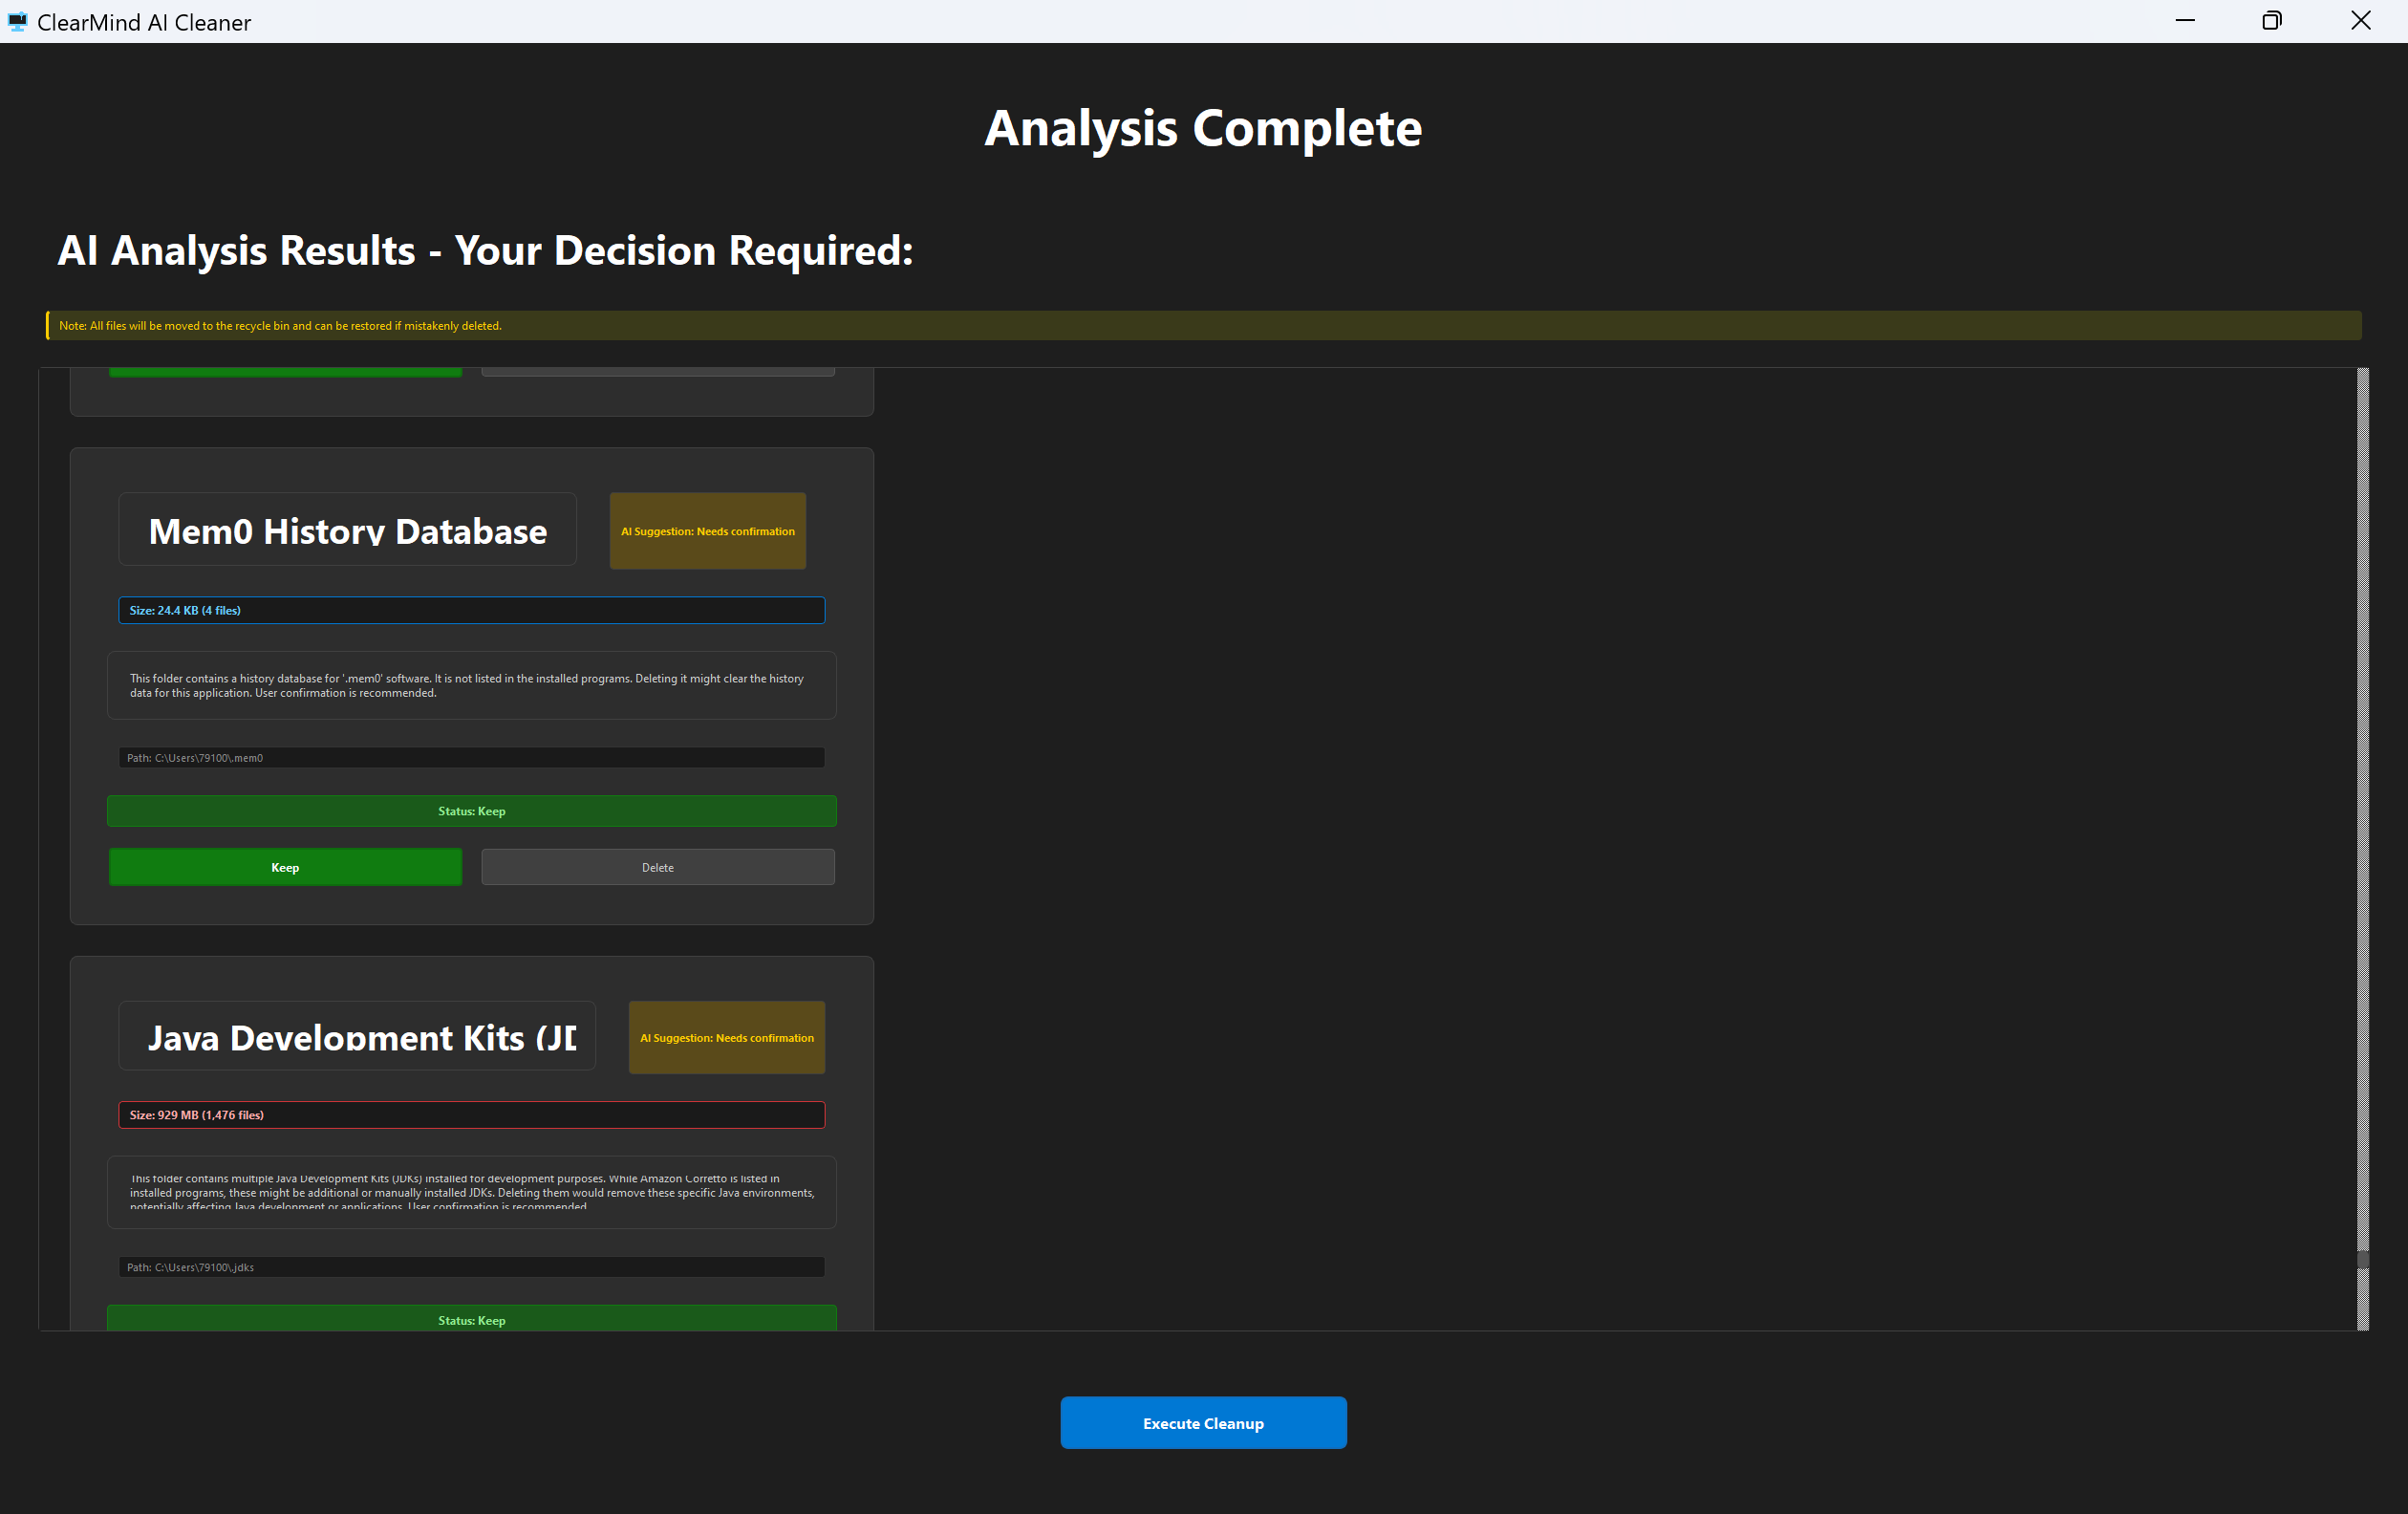Click the Java Development Kits AI Suggestion badge
2408x1514 pixels.
[726, 1038]
